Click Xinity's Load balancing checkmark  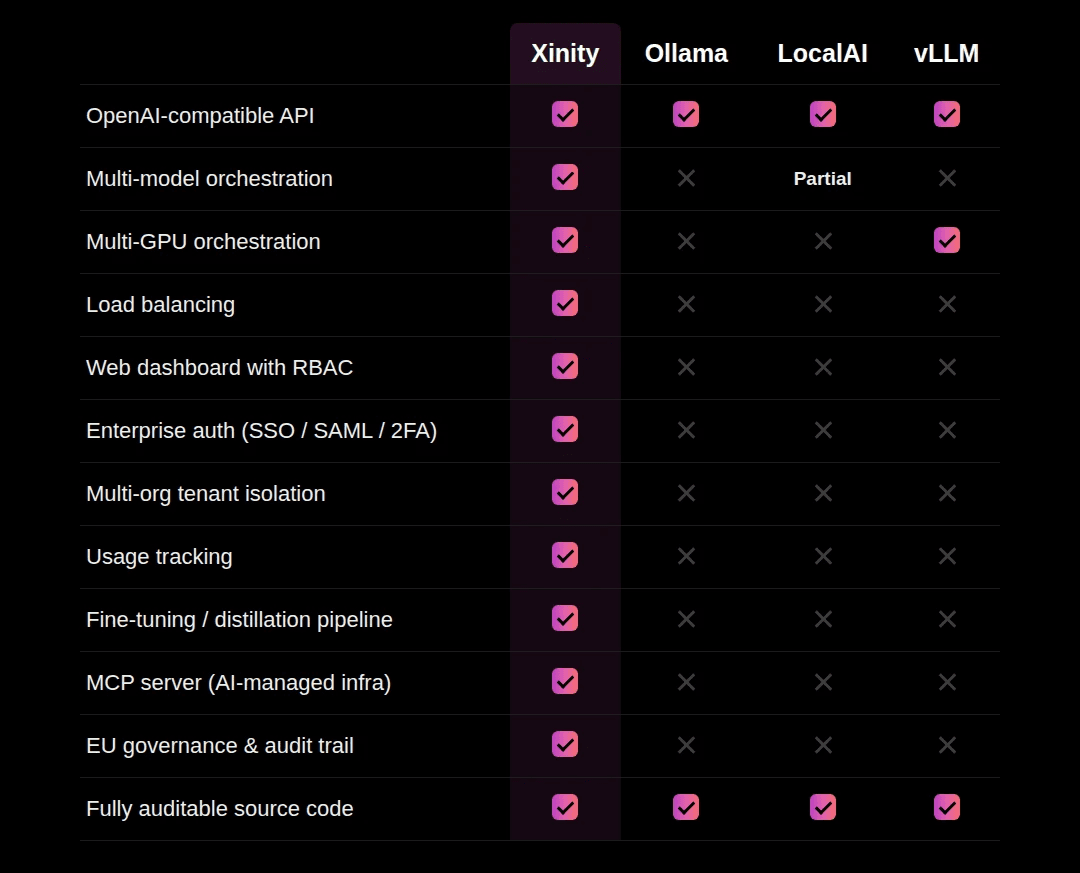pyautogui.click(x=565, y=303)
